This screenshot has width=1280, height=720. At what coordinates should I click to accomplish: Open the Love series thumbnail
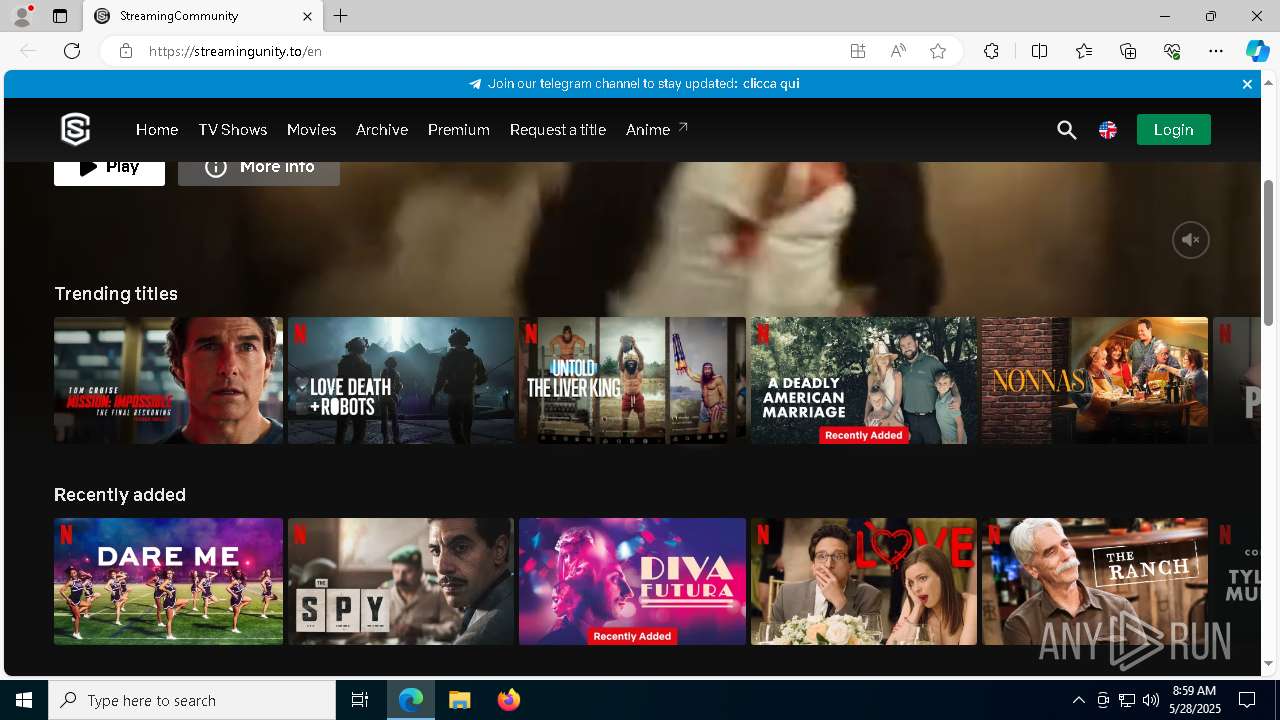863,581
